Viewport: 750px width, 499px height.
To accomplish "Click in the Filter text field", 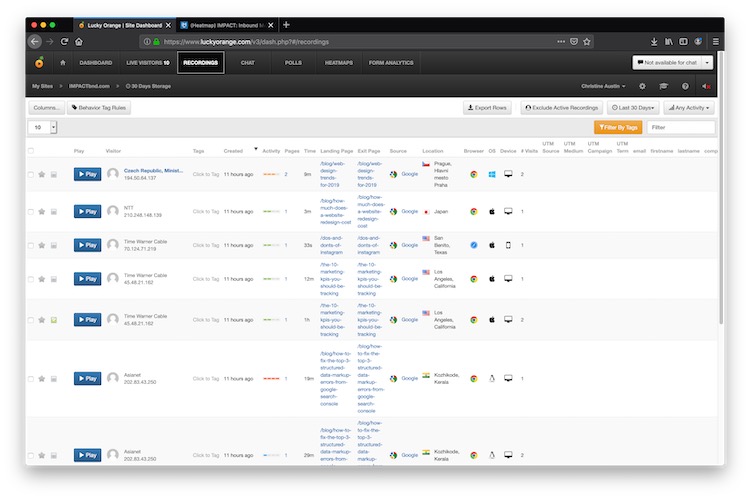I will coord(681,127).
